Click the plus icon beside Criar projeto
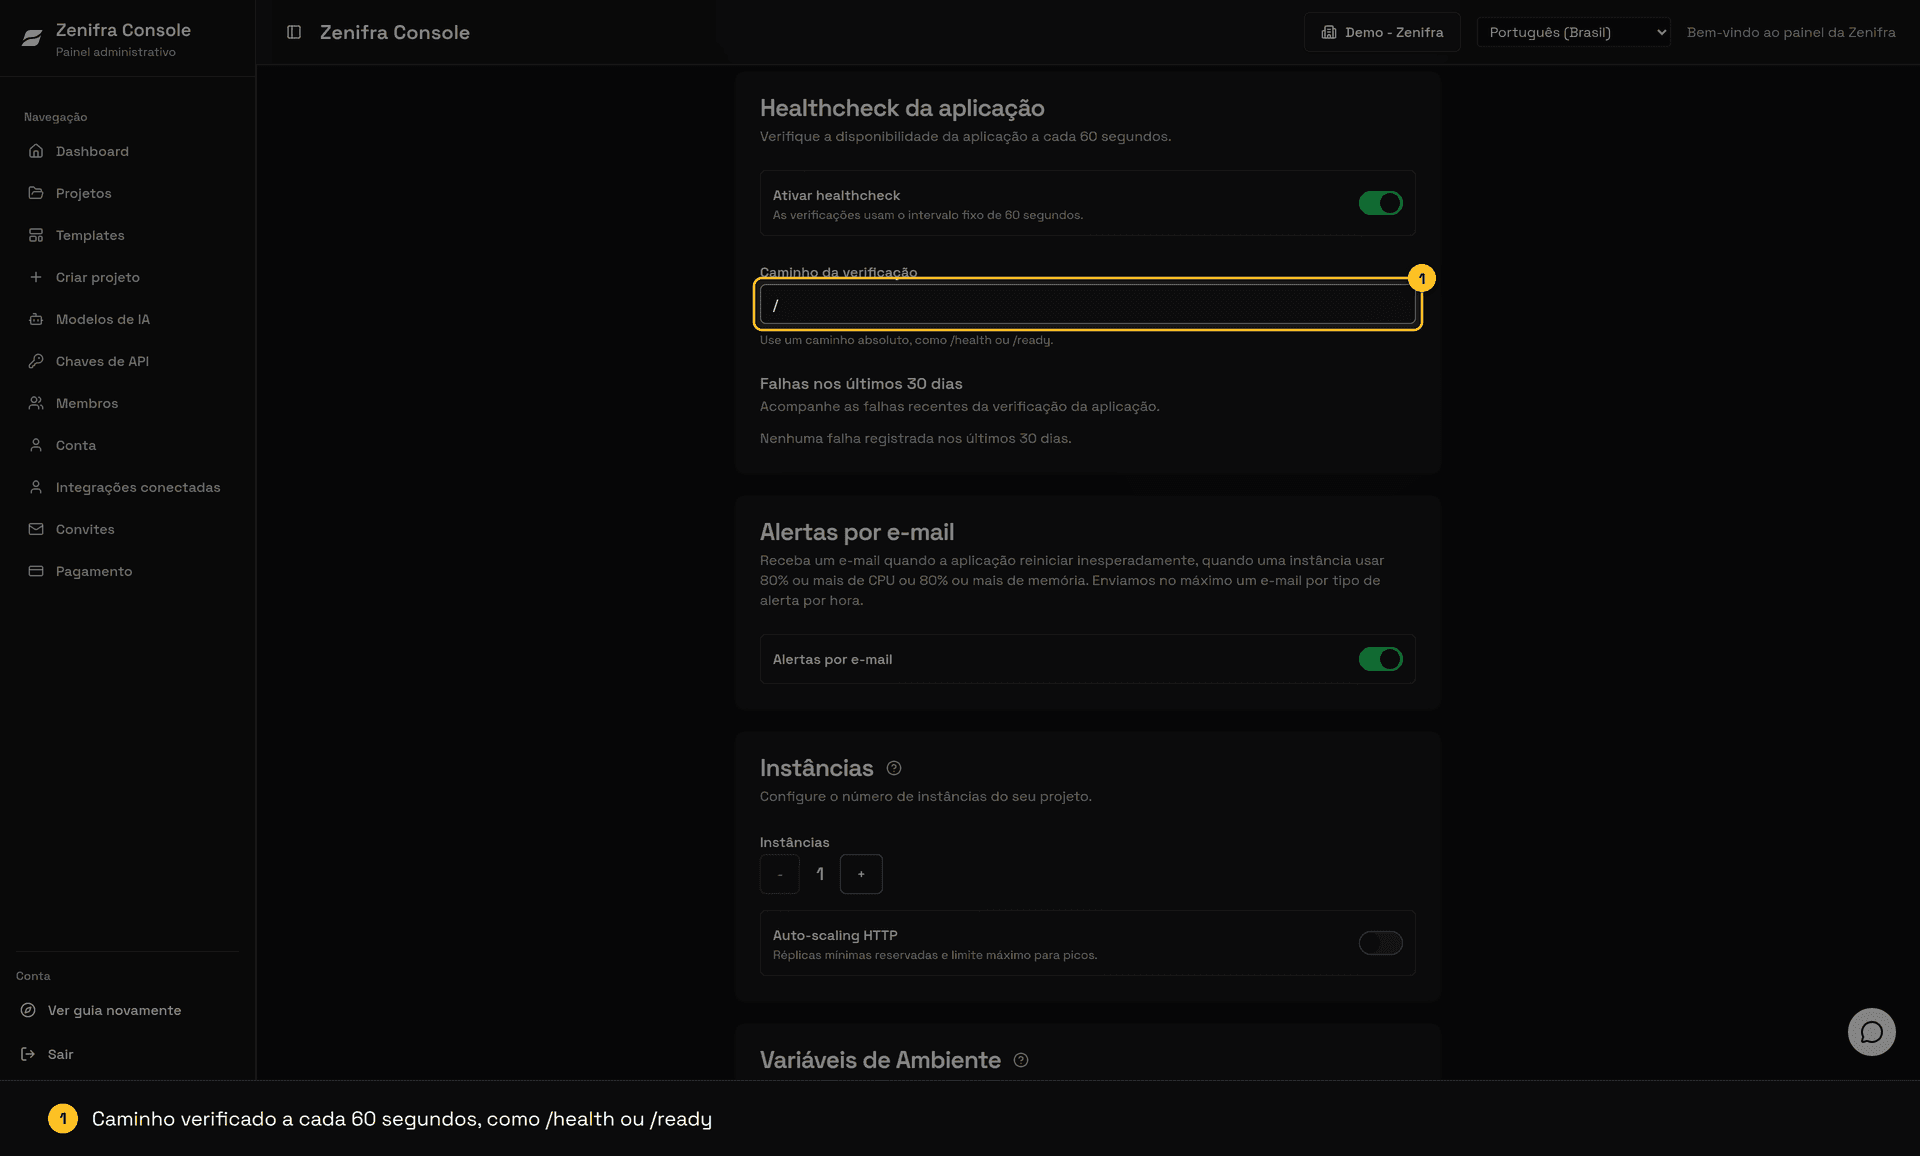The height and width of the screenshot is (1156, 1920). tap(36, 277)
